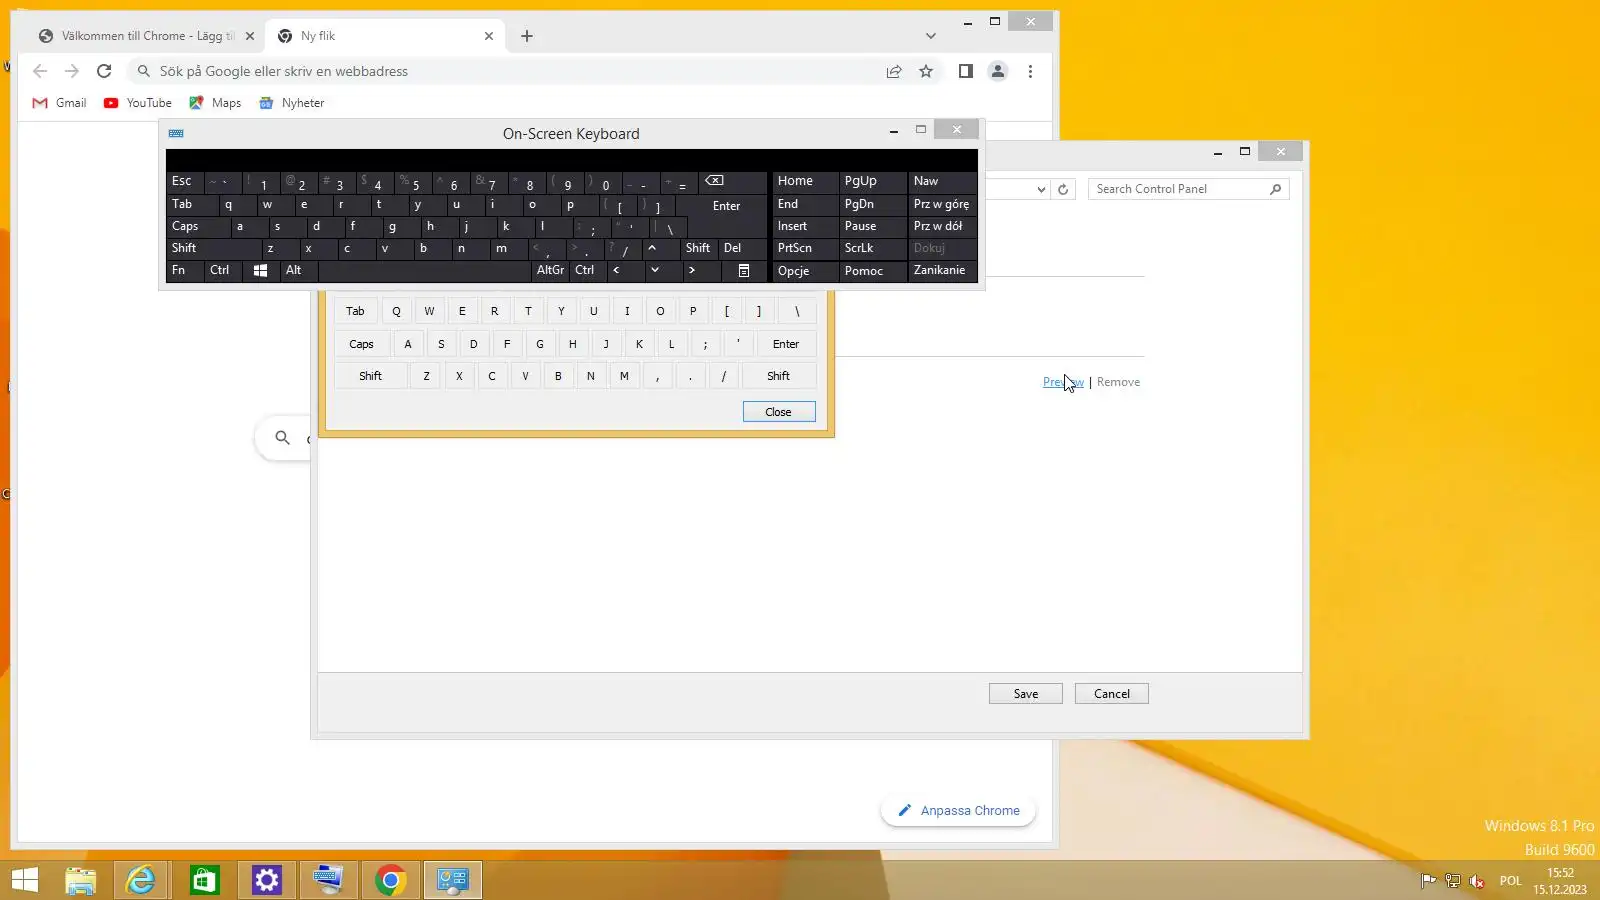The image size is (1600, 900).
Task: Share this page from Chrome's address bar
Action: 894,71
